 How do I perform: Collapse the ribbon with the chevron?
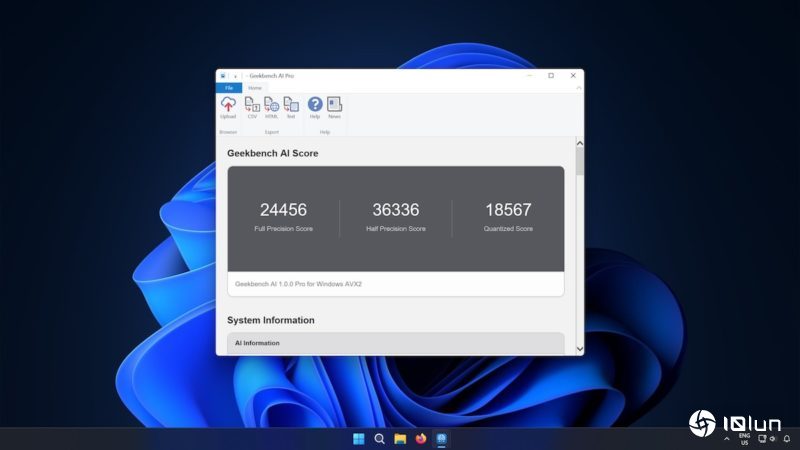pos(579,88)
